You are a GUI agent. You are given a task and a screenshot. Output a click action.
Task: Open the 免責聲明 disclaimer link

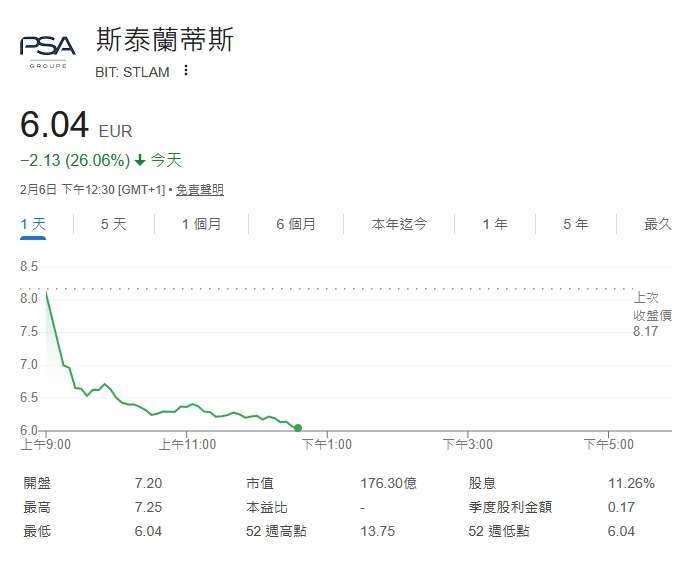point(200,189)
